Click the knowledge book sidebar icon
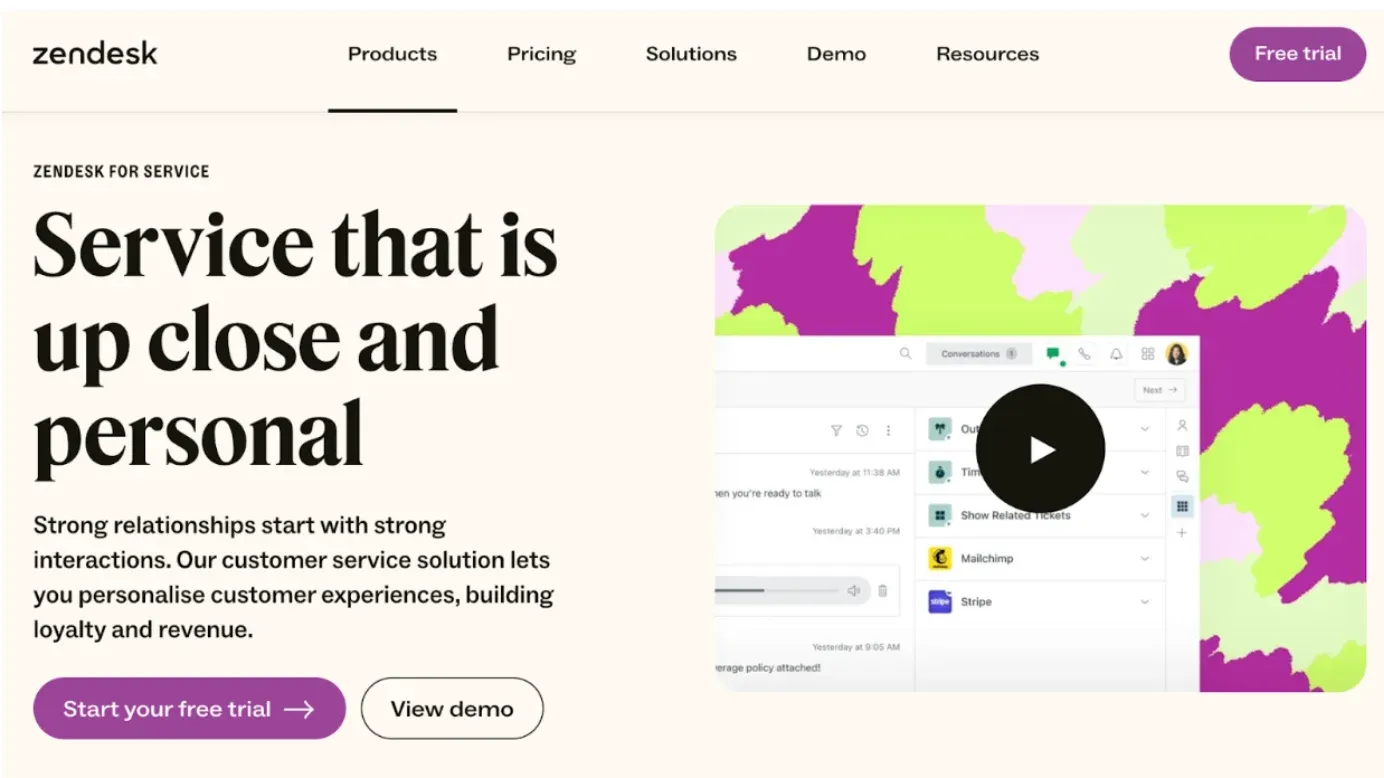1384x778 pixels. (x=1182, y=451)
